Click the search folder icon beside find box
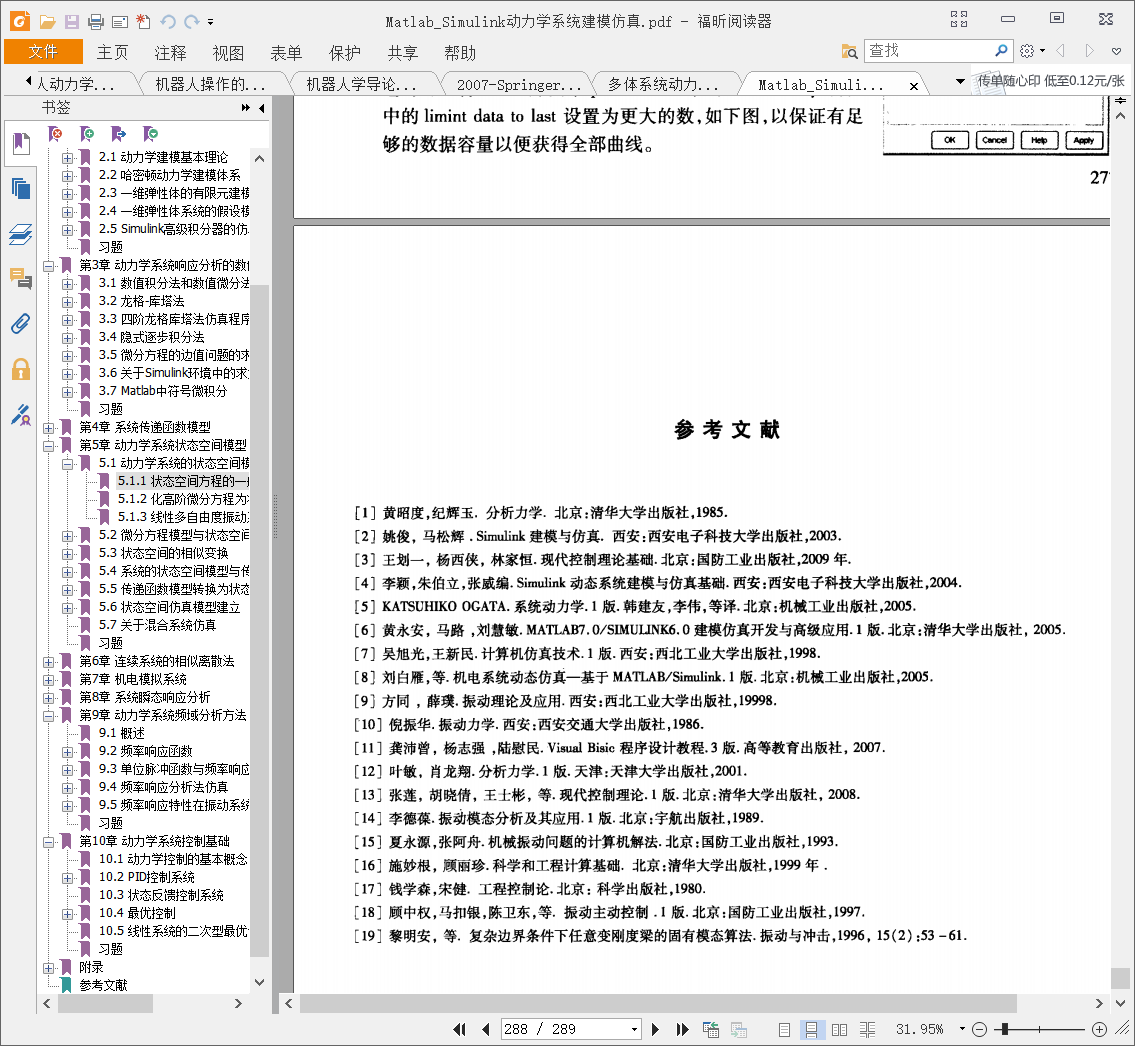The width and height of the screenshot is (1135, 1046). (x=849, y=51)
